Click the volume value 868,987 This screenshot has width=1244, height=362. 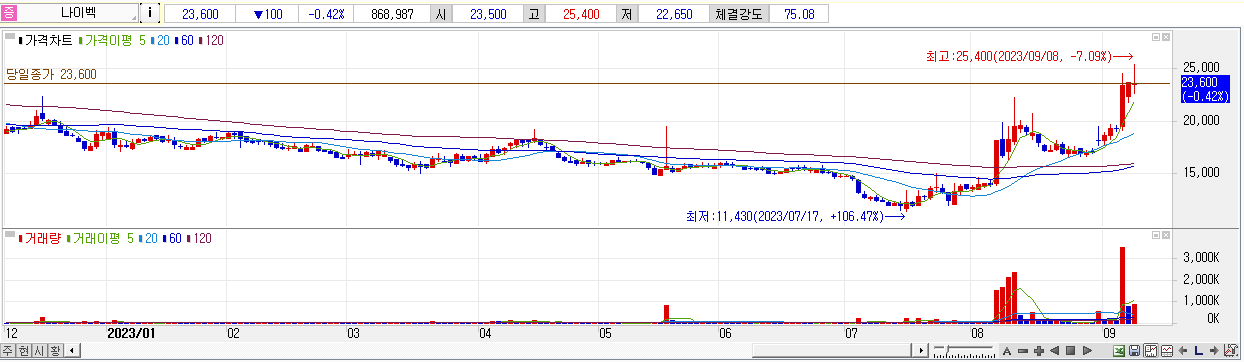point(392,14)
